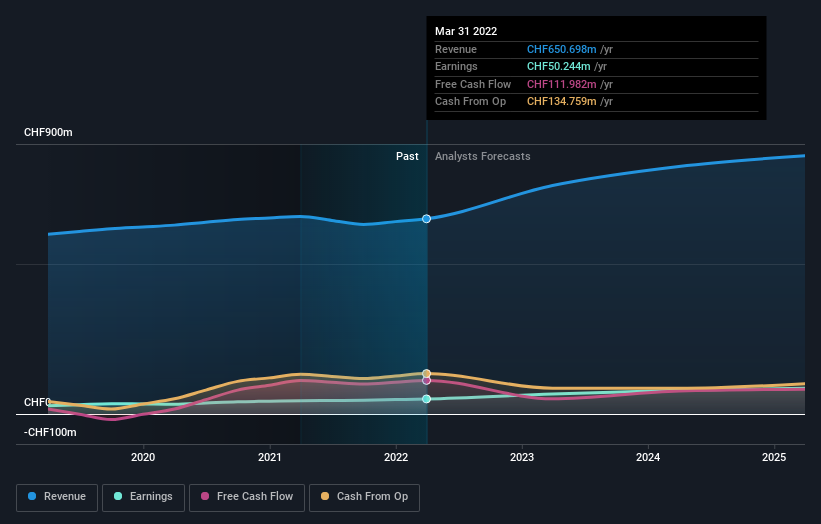Click the 2021 x-axis label
Viewport: 821px width, 524px height.
point(270,458)
